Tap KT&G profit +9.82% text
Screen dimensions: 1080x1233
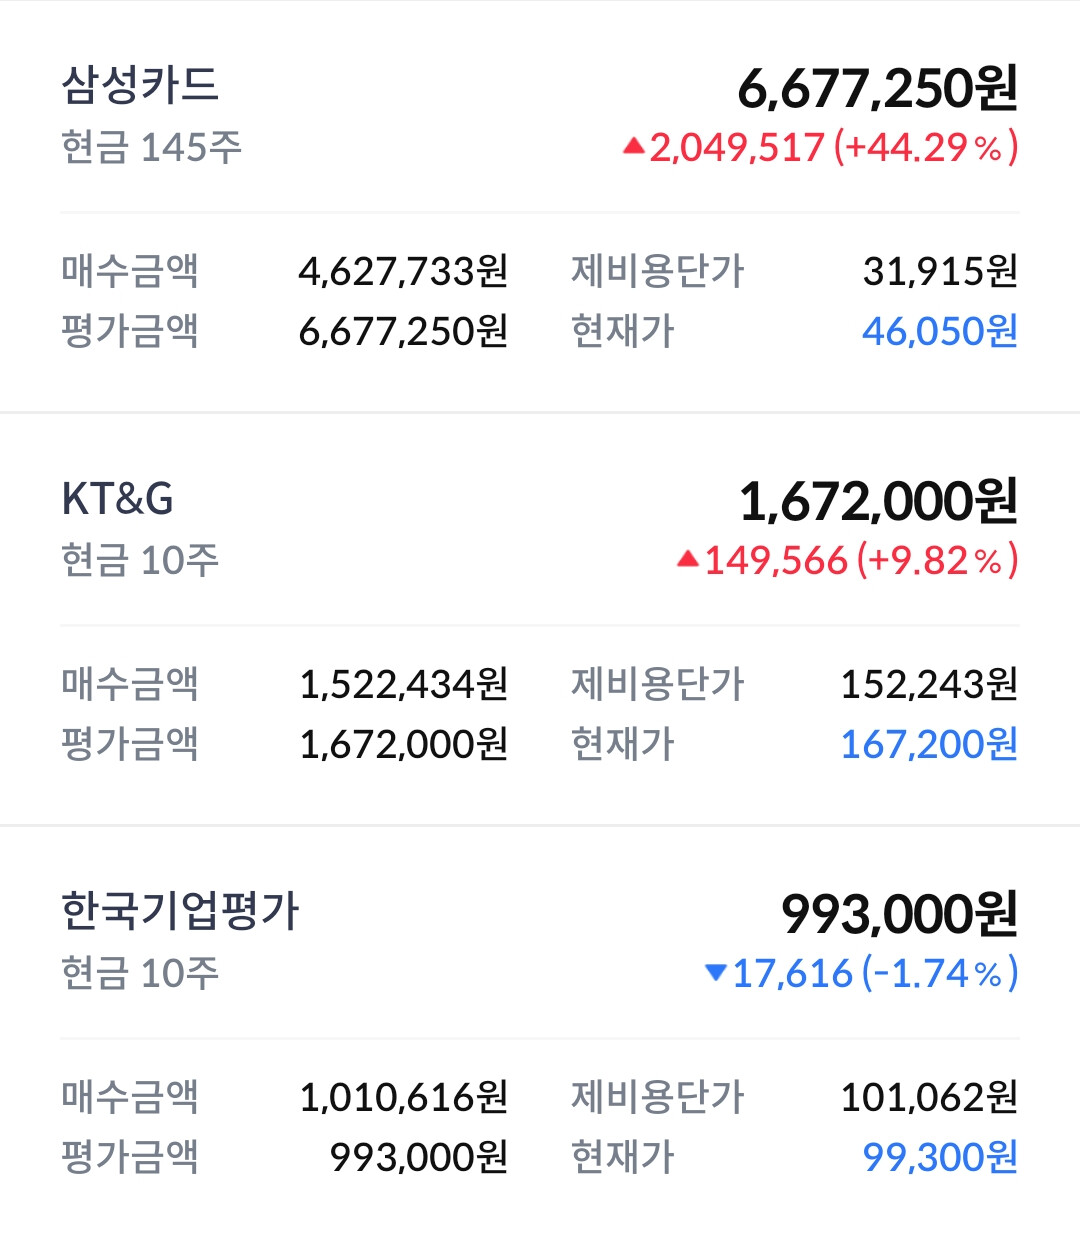coord(938,560)
